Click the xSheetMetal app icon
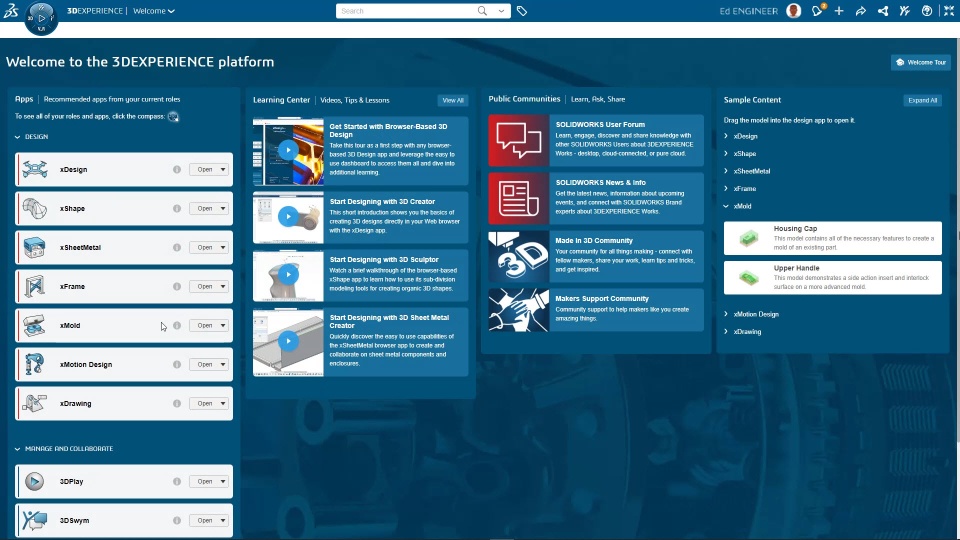Screen dimensions: 960x540 tap(34, 247)
